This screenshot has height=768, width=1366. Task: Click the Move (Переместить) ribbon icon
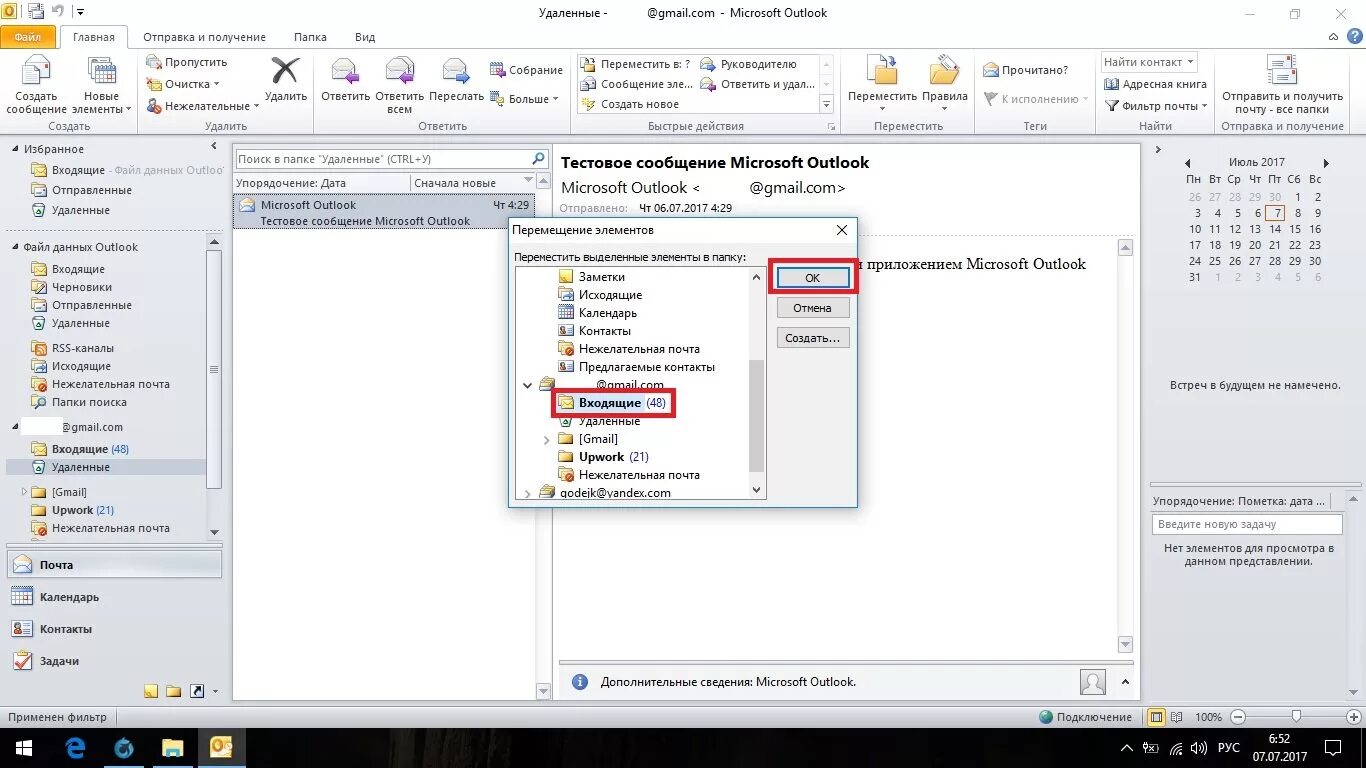point(882,71)
